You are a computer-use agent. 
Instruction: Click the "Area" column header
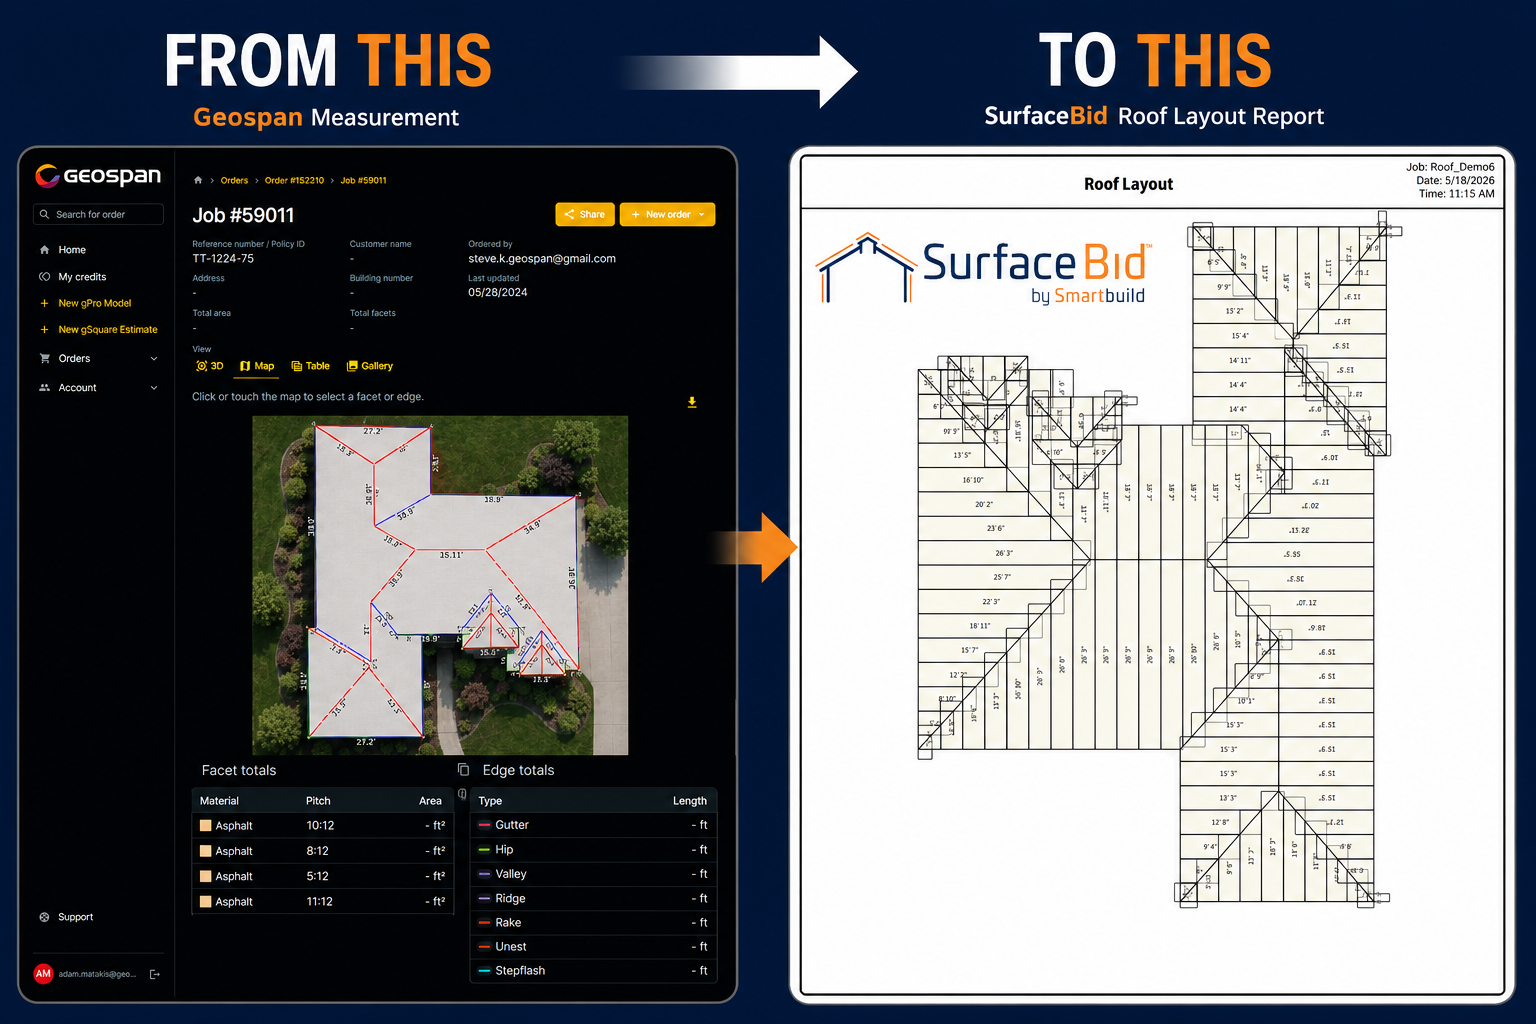tap(430, 801)
